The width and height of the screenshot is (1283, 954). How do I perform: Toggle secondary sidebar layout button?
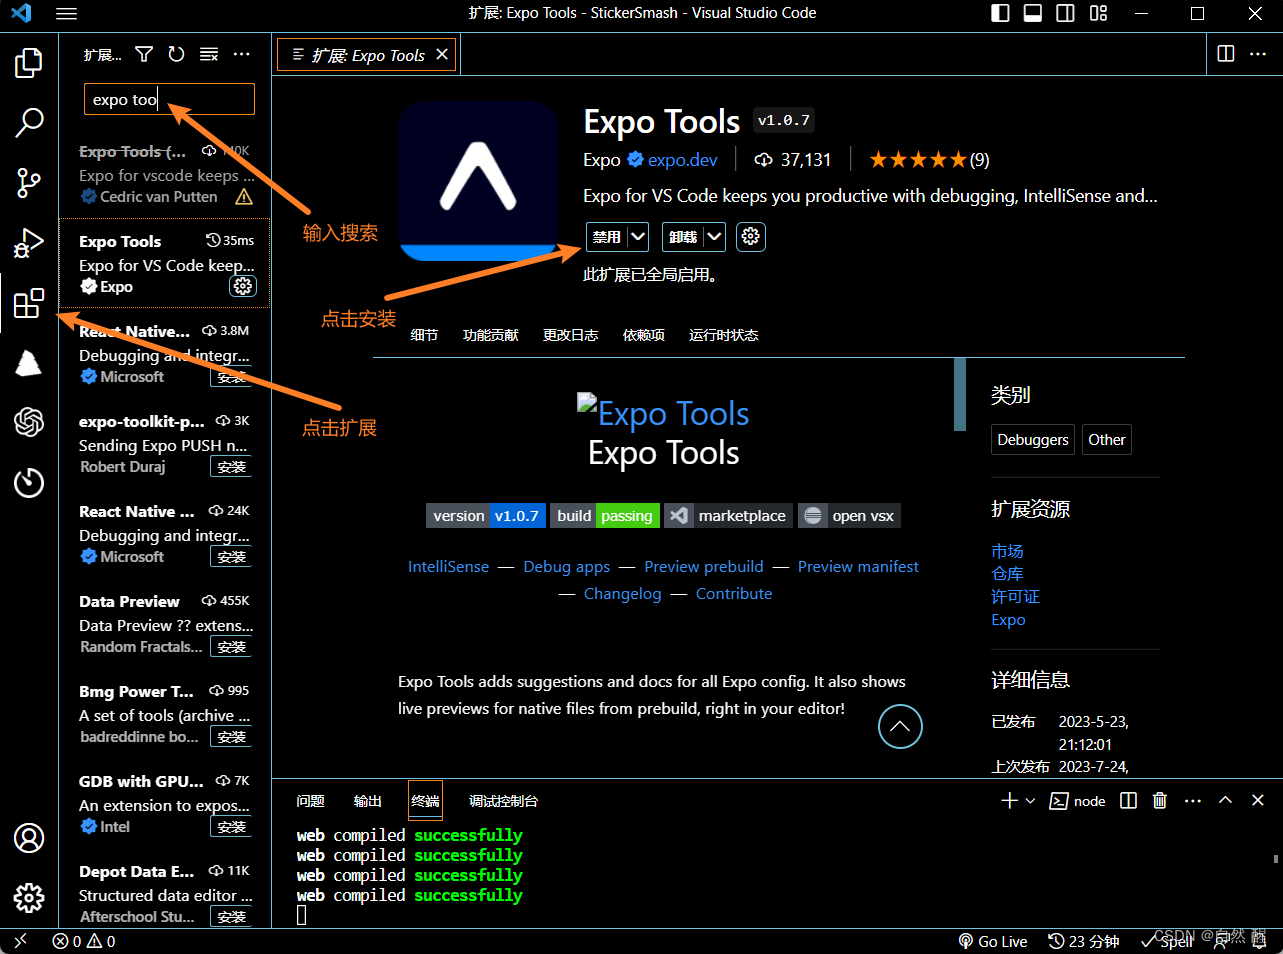pos(1066,13)
